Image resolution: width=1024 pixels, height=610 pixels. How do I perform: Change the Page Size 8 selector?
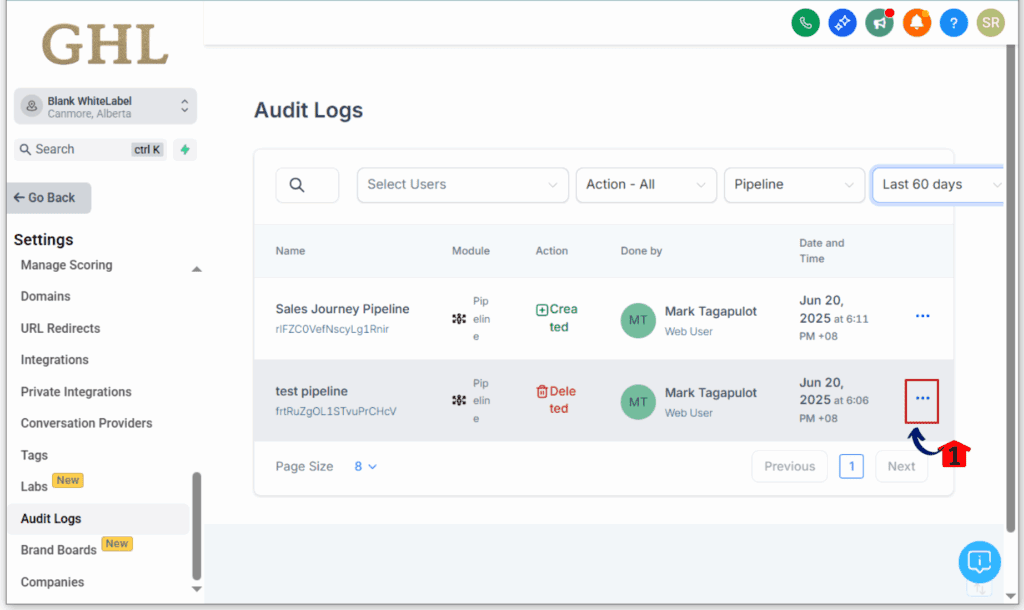tap(365, 466)
